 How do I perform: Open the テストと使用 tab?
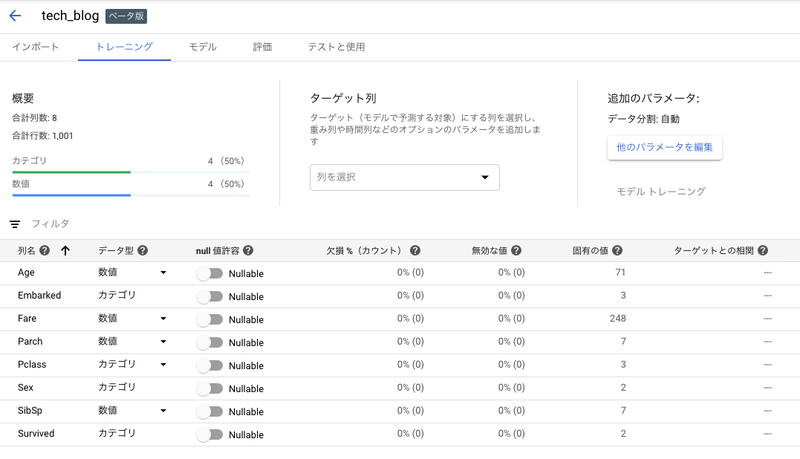click(x=336, y=47)
